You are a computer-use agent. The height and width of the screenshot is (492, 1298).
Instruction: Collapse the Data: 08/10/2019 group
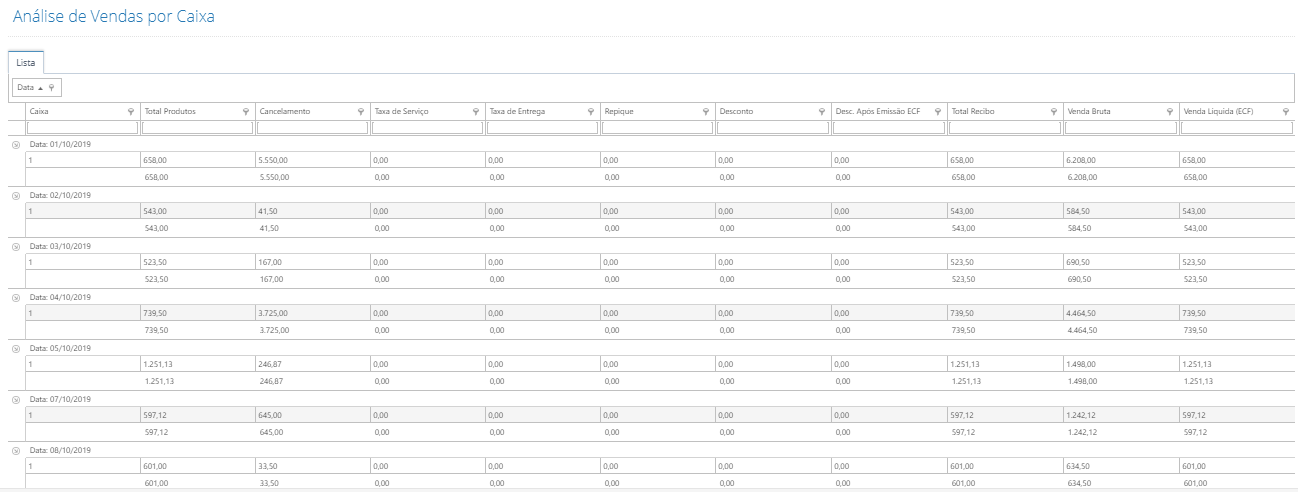[16, 450]
